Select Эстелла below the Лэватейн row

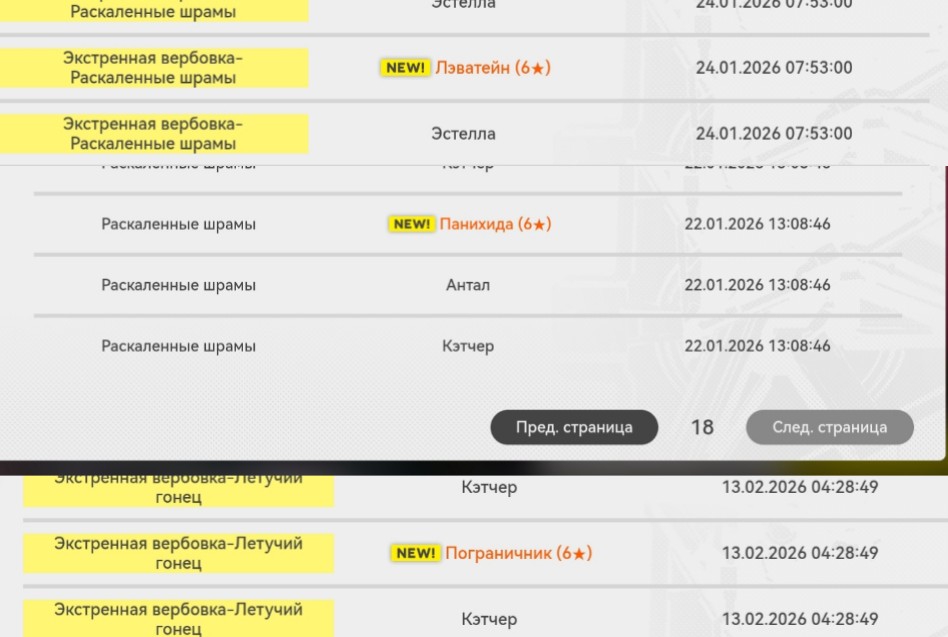(463, 134)
